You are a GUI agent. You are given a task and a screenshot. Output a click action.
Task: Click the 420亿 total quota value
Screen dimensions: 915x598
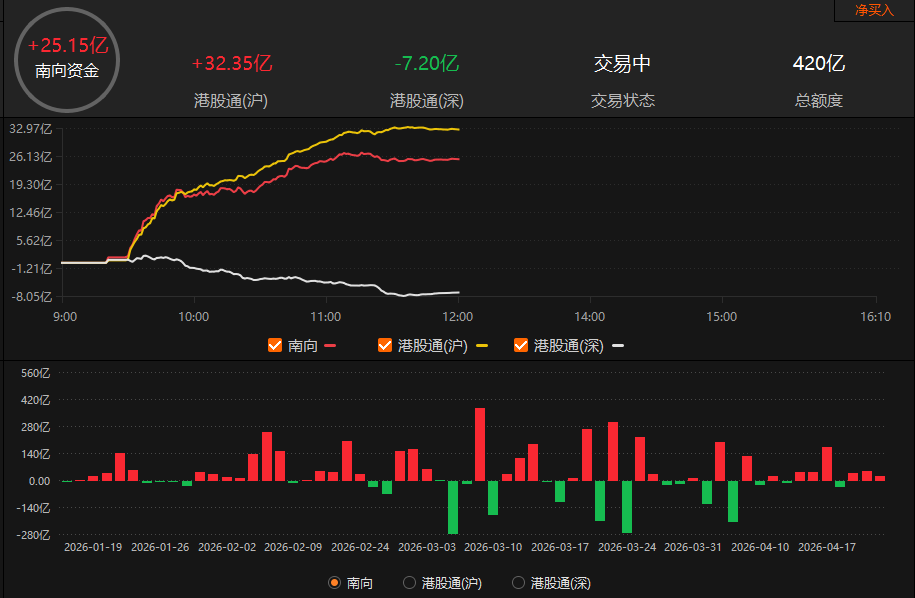point(819,64)
